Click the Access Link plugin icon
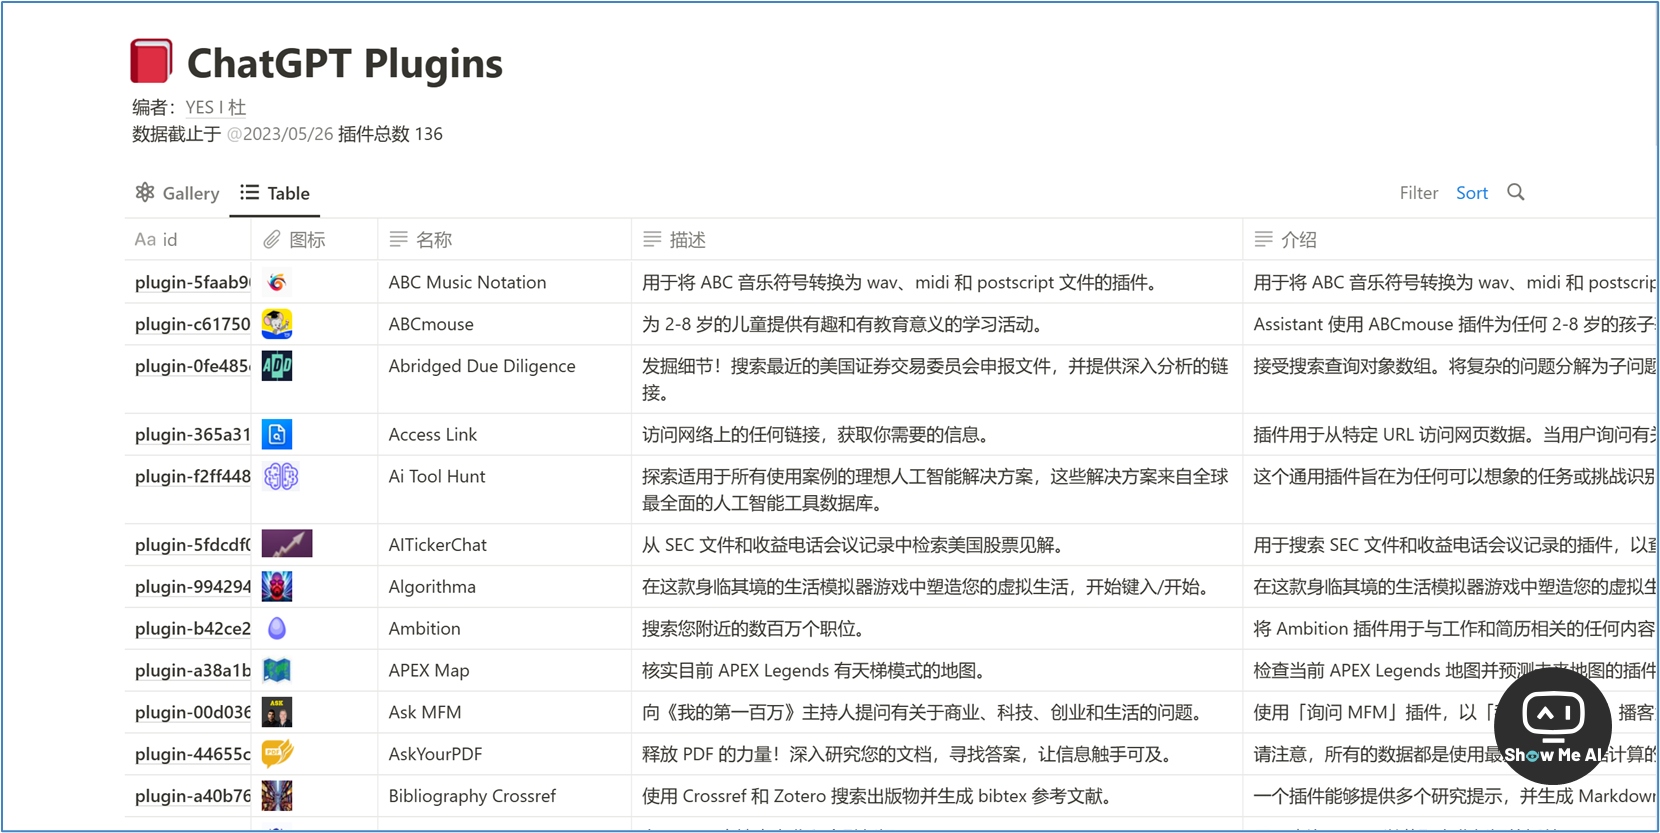This screenshot has height=833, width=1660. point(277,434)
